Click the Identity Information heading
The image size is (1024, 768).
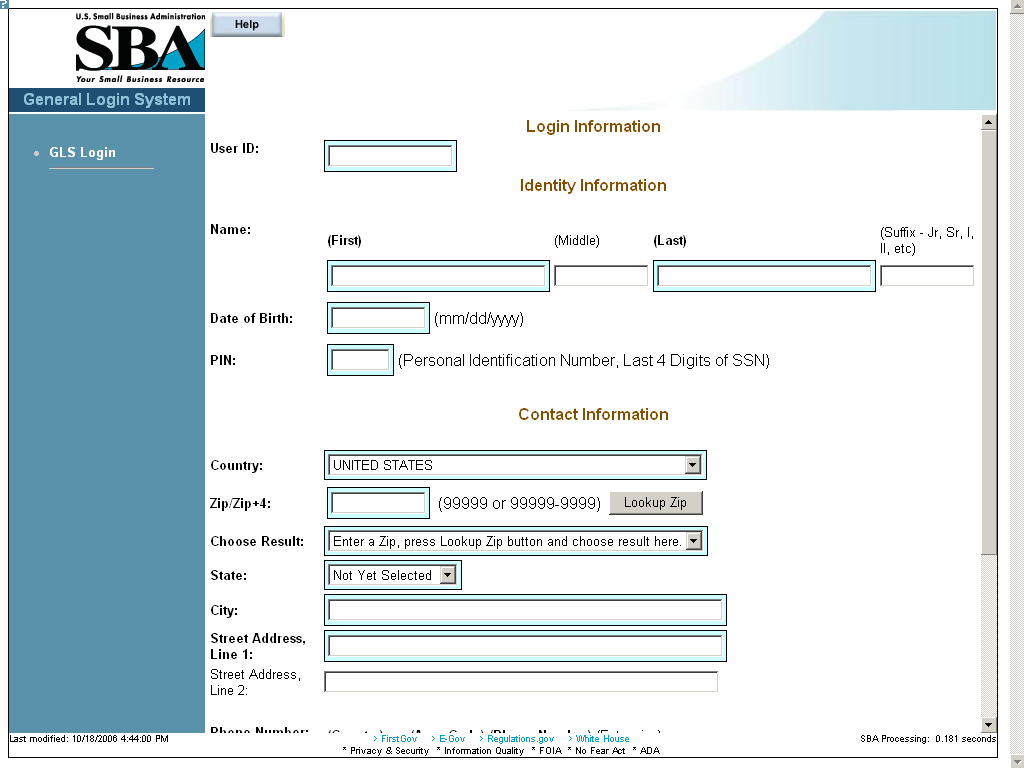pos(593,185)
